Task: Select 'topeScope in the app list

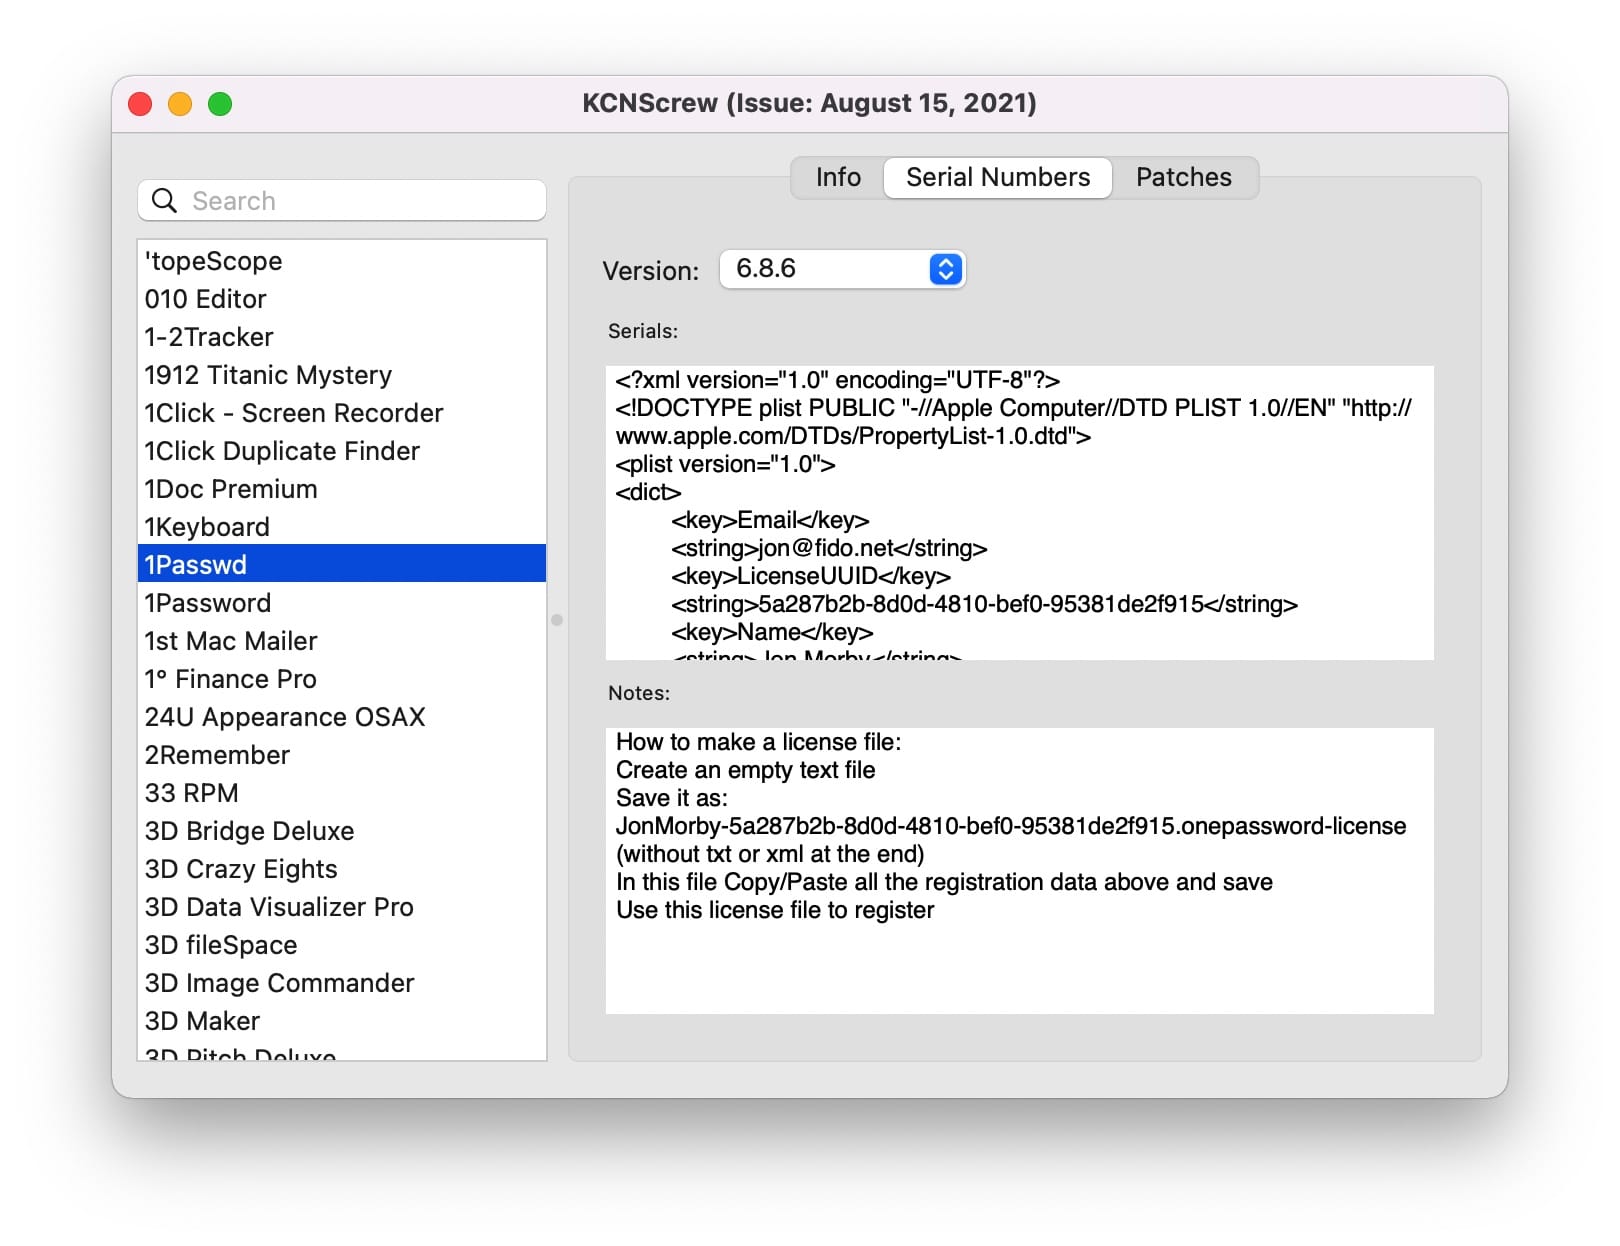Action: pos(342,261)
